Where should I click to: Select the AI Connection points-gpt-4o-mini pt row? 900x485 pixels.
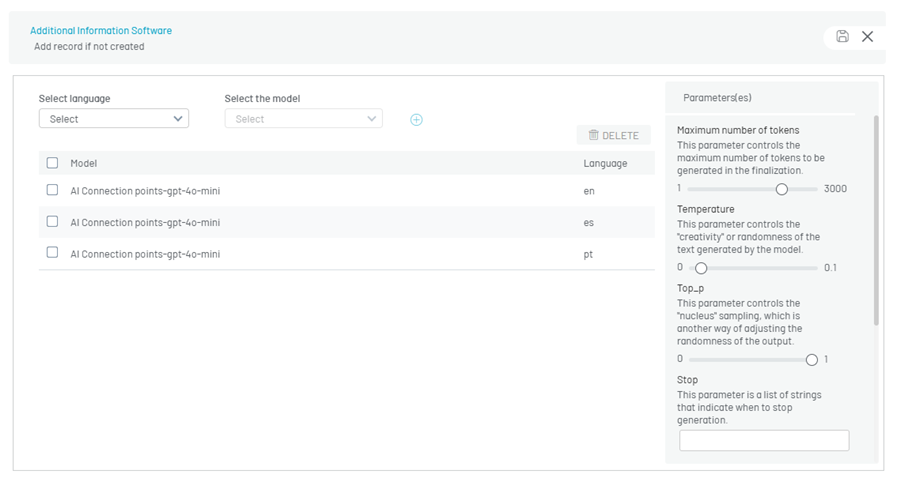(x=347, y=254)
